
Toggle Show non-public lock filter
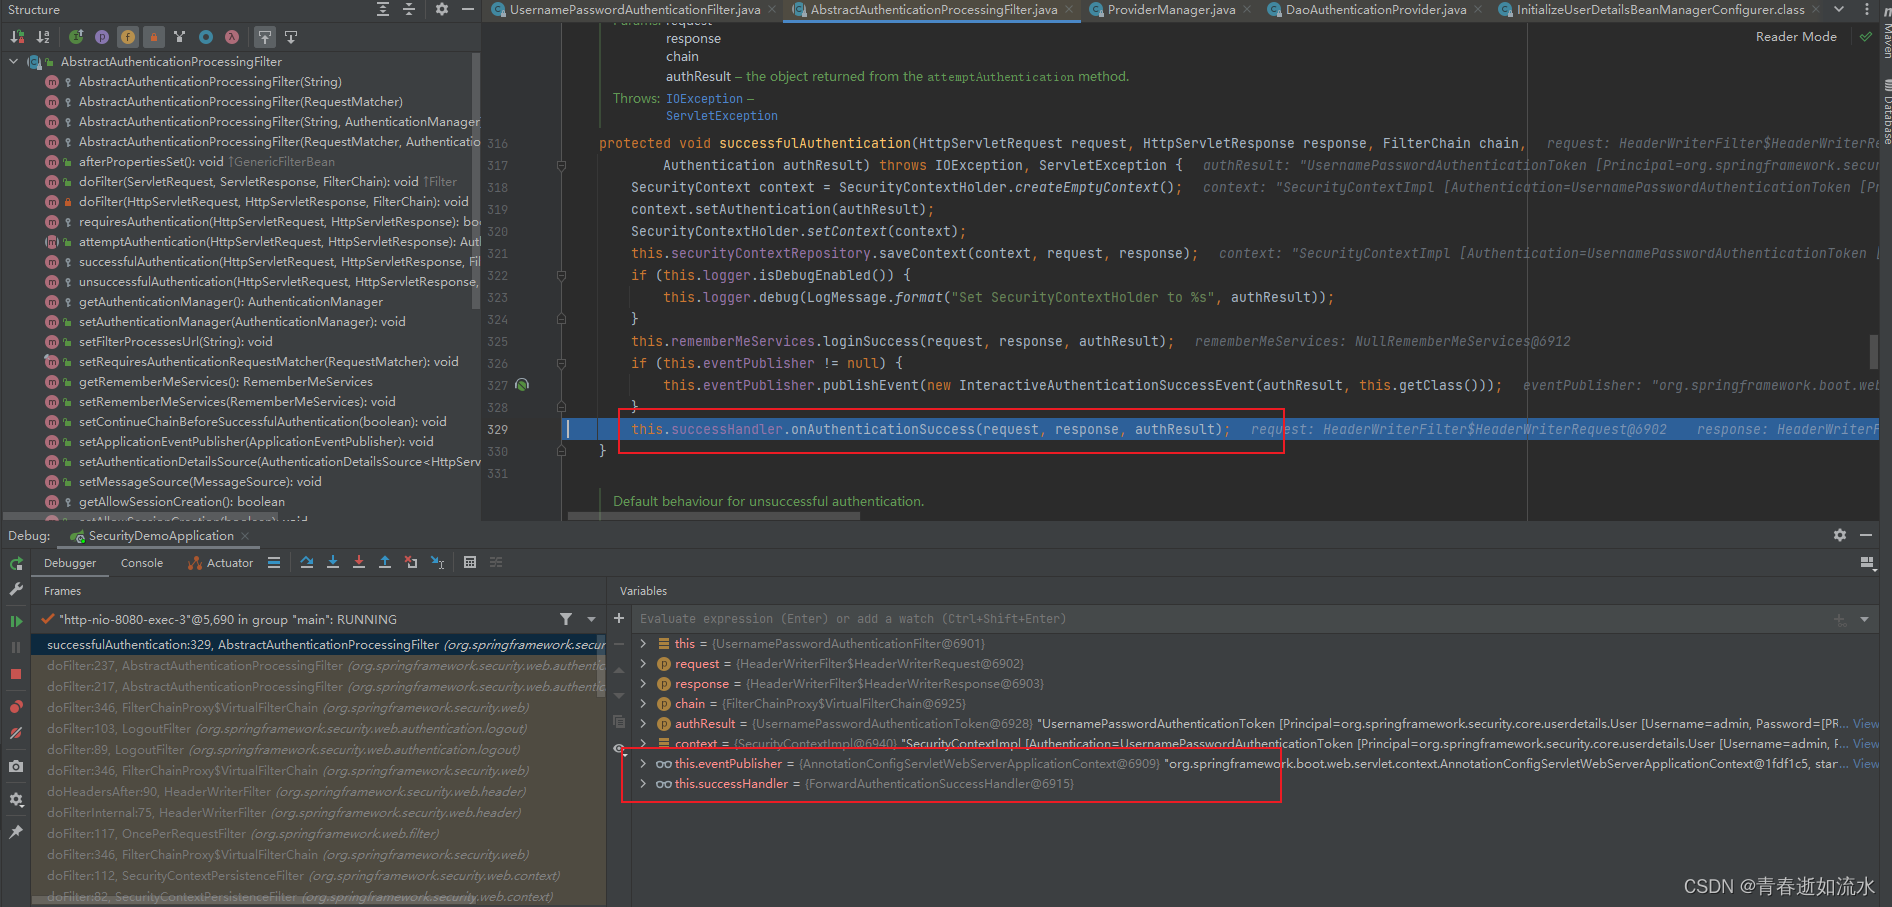154,37
